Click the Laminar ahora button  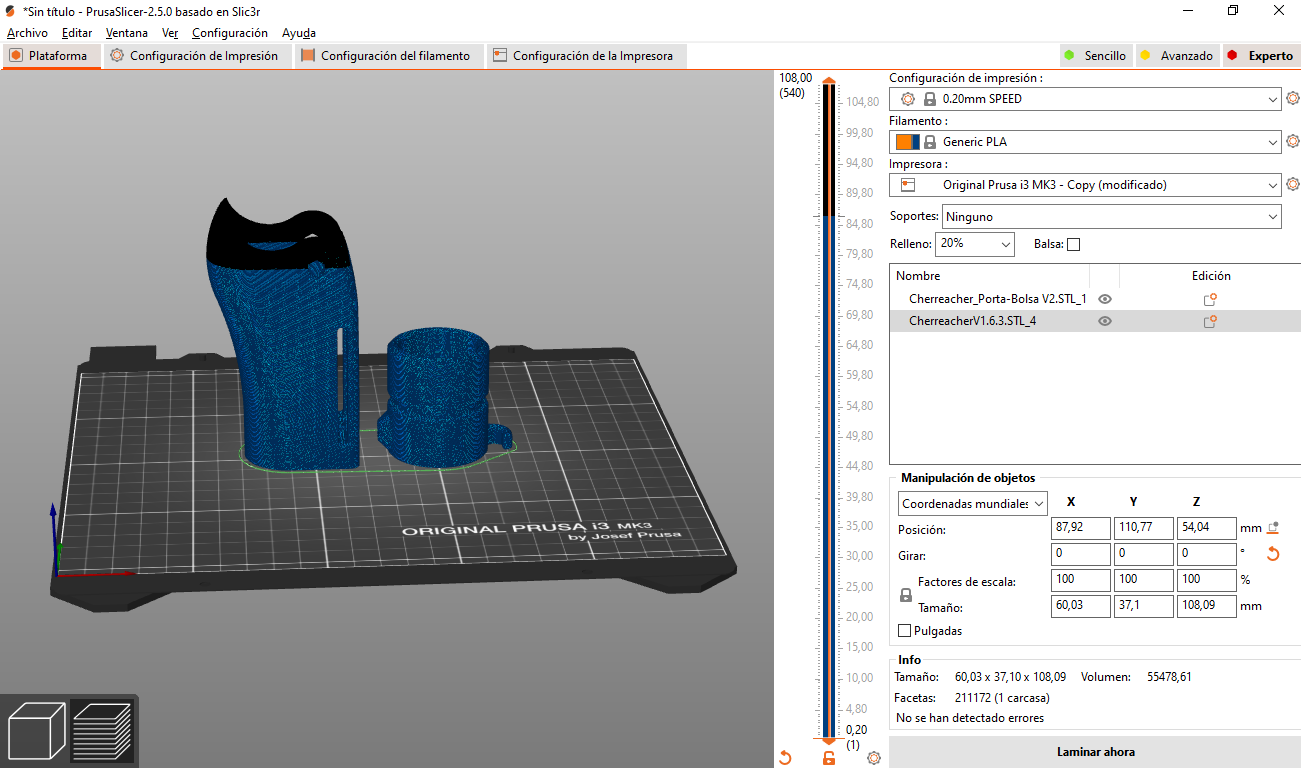click(x=1095, y=752)
